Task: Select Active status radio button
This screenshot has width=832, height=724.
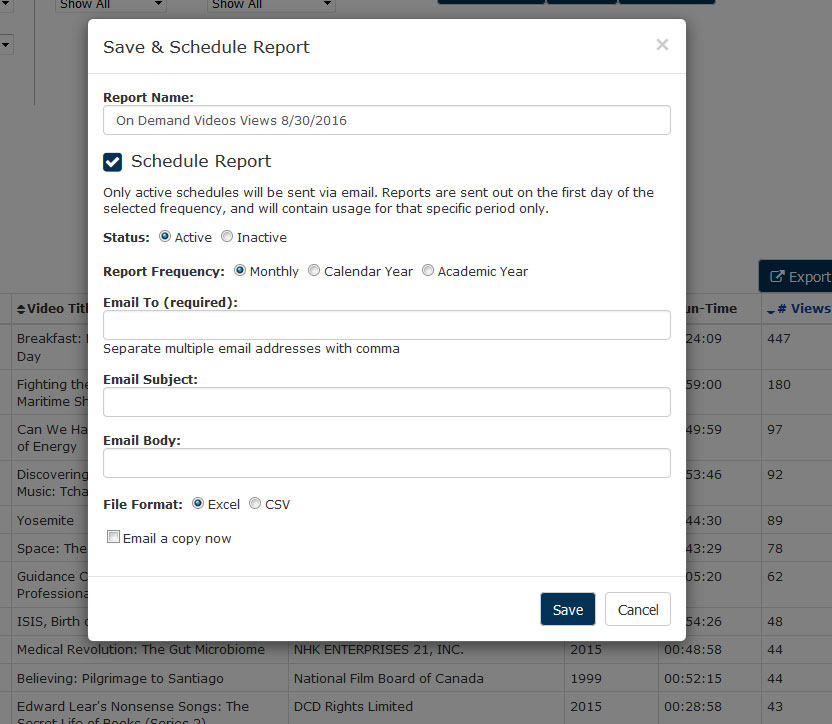Action: point(165,236)
